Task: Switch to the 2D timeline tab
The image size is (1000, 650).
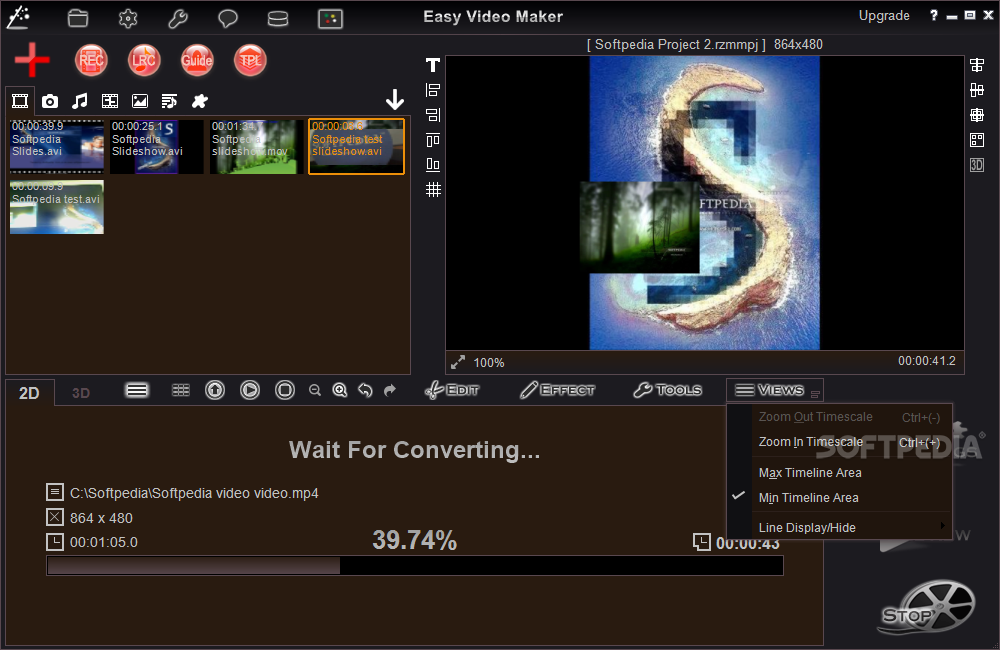Action: pos(29,392)
